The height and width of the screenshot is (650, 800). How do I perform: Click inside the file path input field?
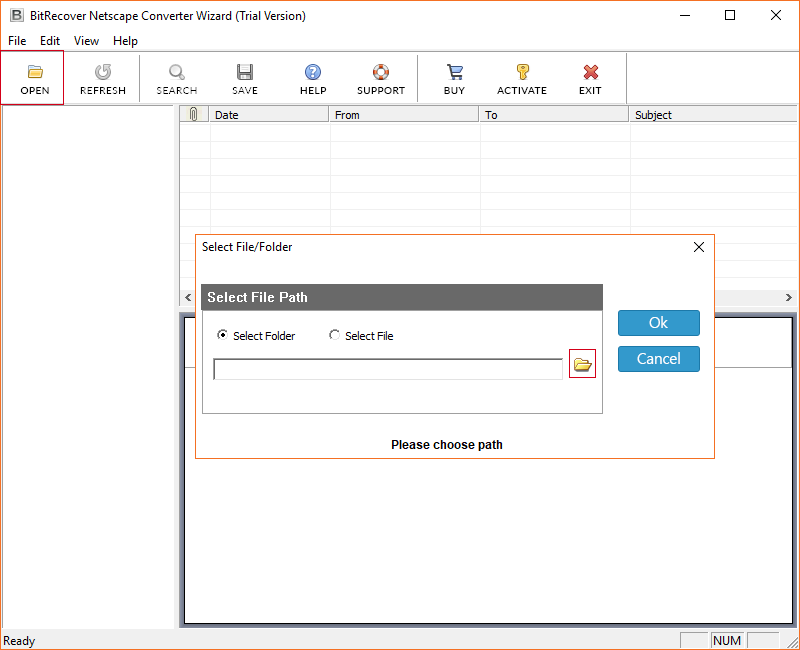click(388, 369)
